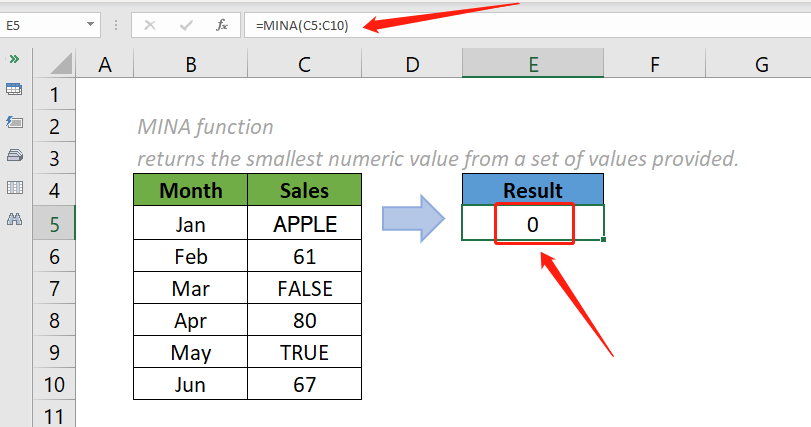Open the Name Box dropdown arrow

click(x=91, y=25)
